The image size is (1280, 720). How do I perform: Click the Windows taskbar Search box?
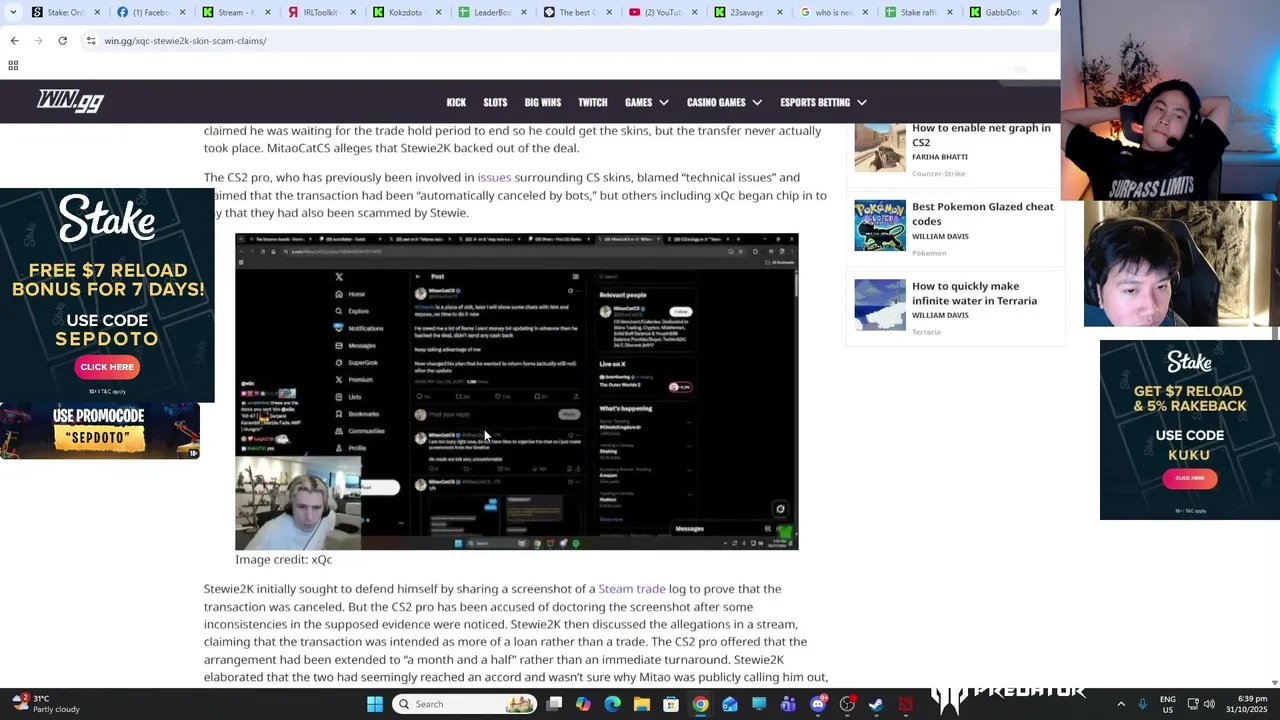[465, 704]
